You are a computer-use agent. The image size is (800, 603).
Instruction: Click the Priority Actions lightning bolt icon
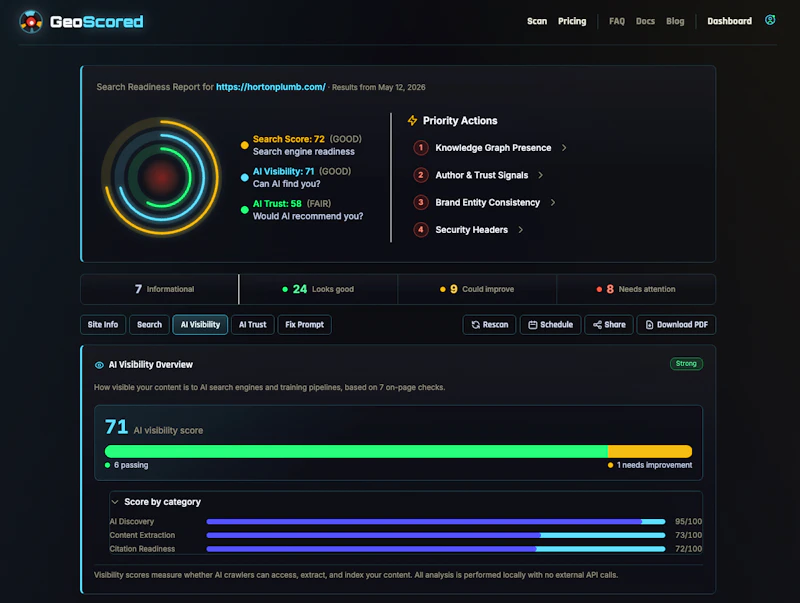tap(412, 120)
